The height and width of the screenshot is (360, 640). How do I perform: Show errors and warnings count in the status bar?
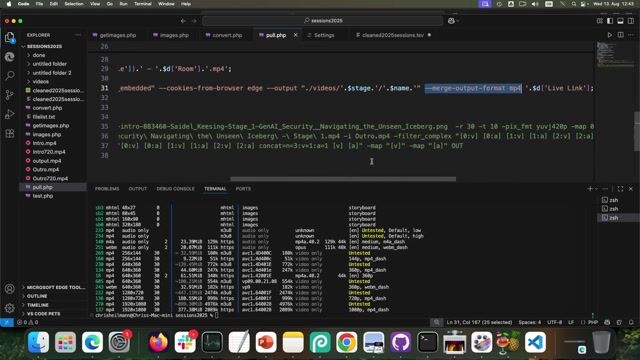coord(27,322)
